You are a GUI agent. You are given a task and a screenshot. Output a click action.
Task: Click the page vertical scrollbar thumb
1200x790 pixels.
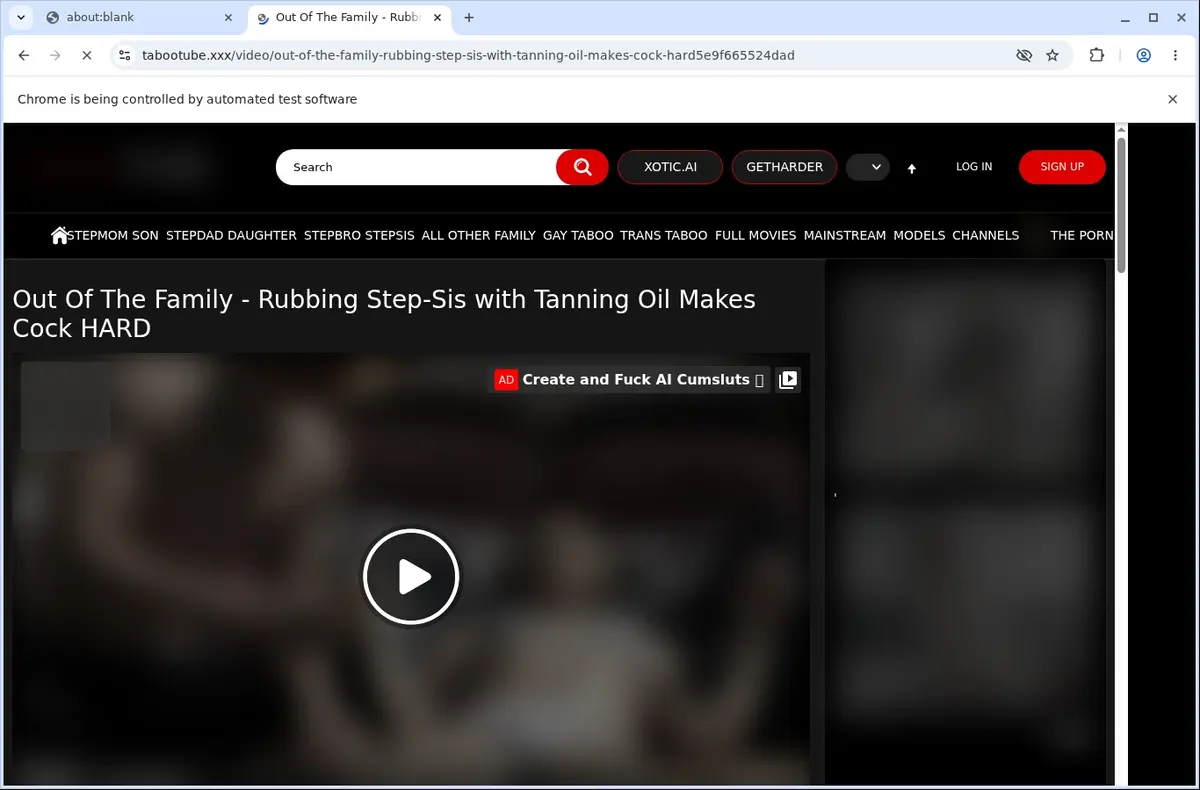coord(1121,205)
